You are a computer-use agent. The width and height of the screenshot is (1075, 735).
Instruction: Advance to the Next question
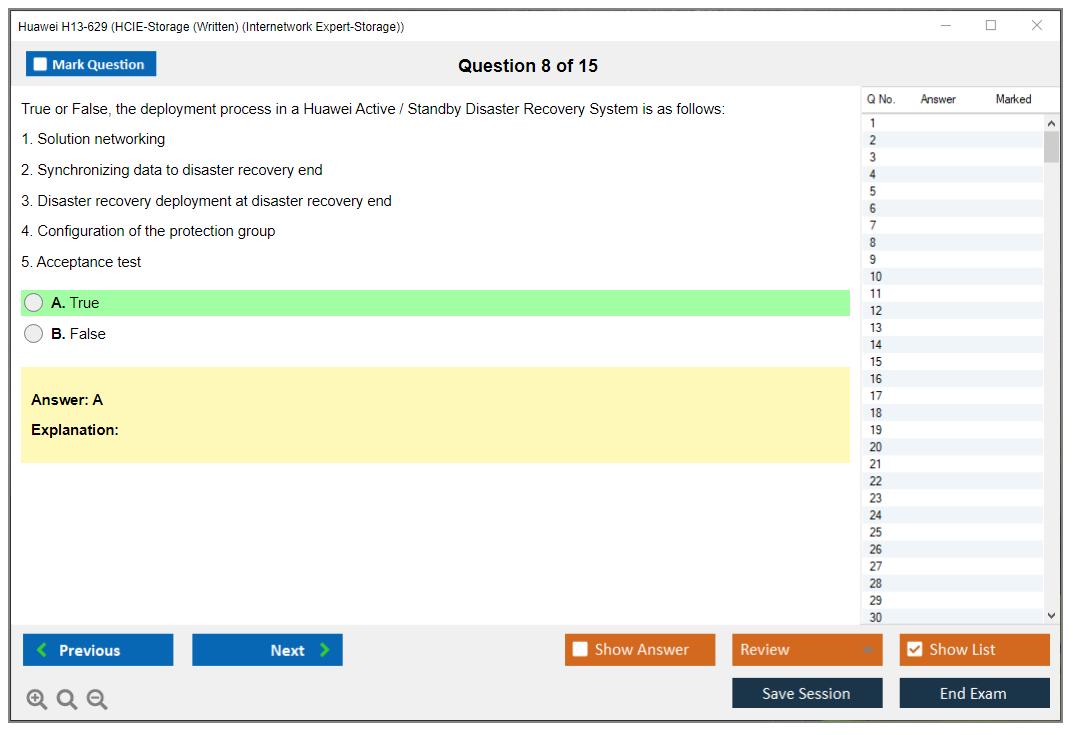tap(267, 650)
